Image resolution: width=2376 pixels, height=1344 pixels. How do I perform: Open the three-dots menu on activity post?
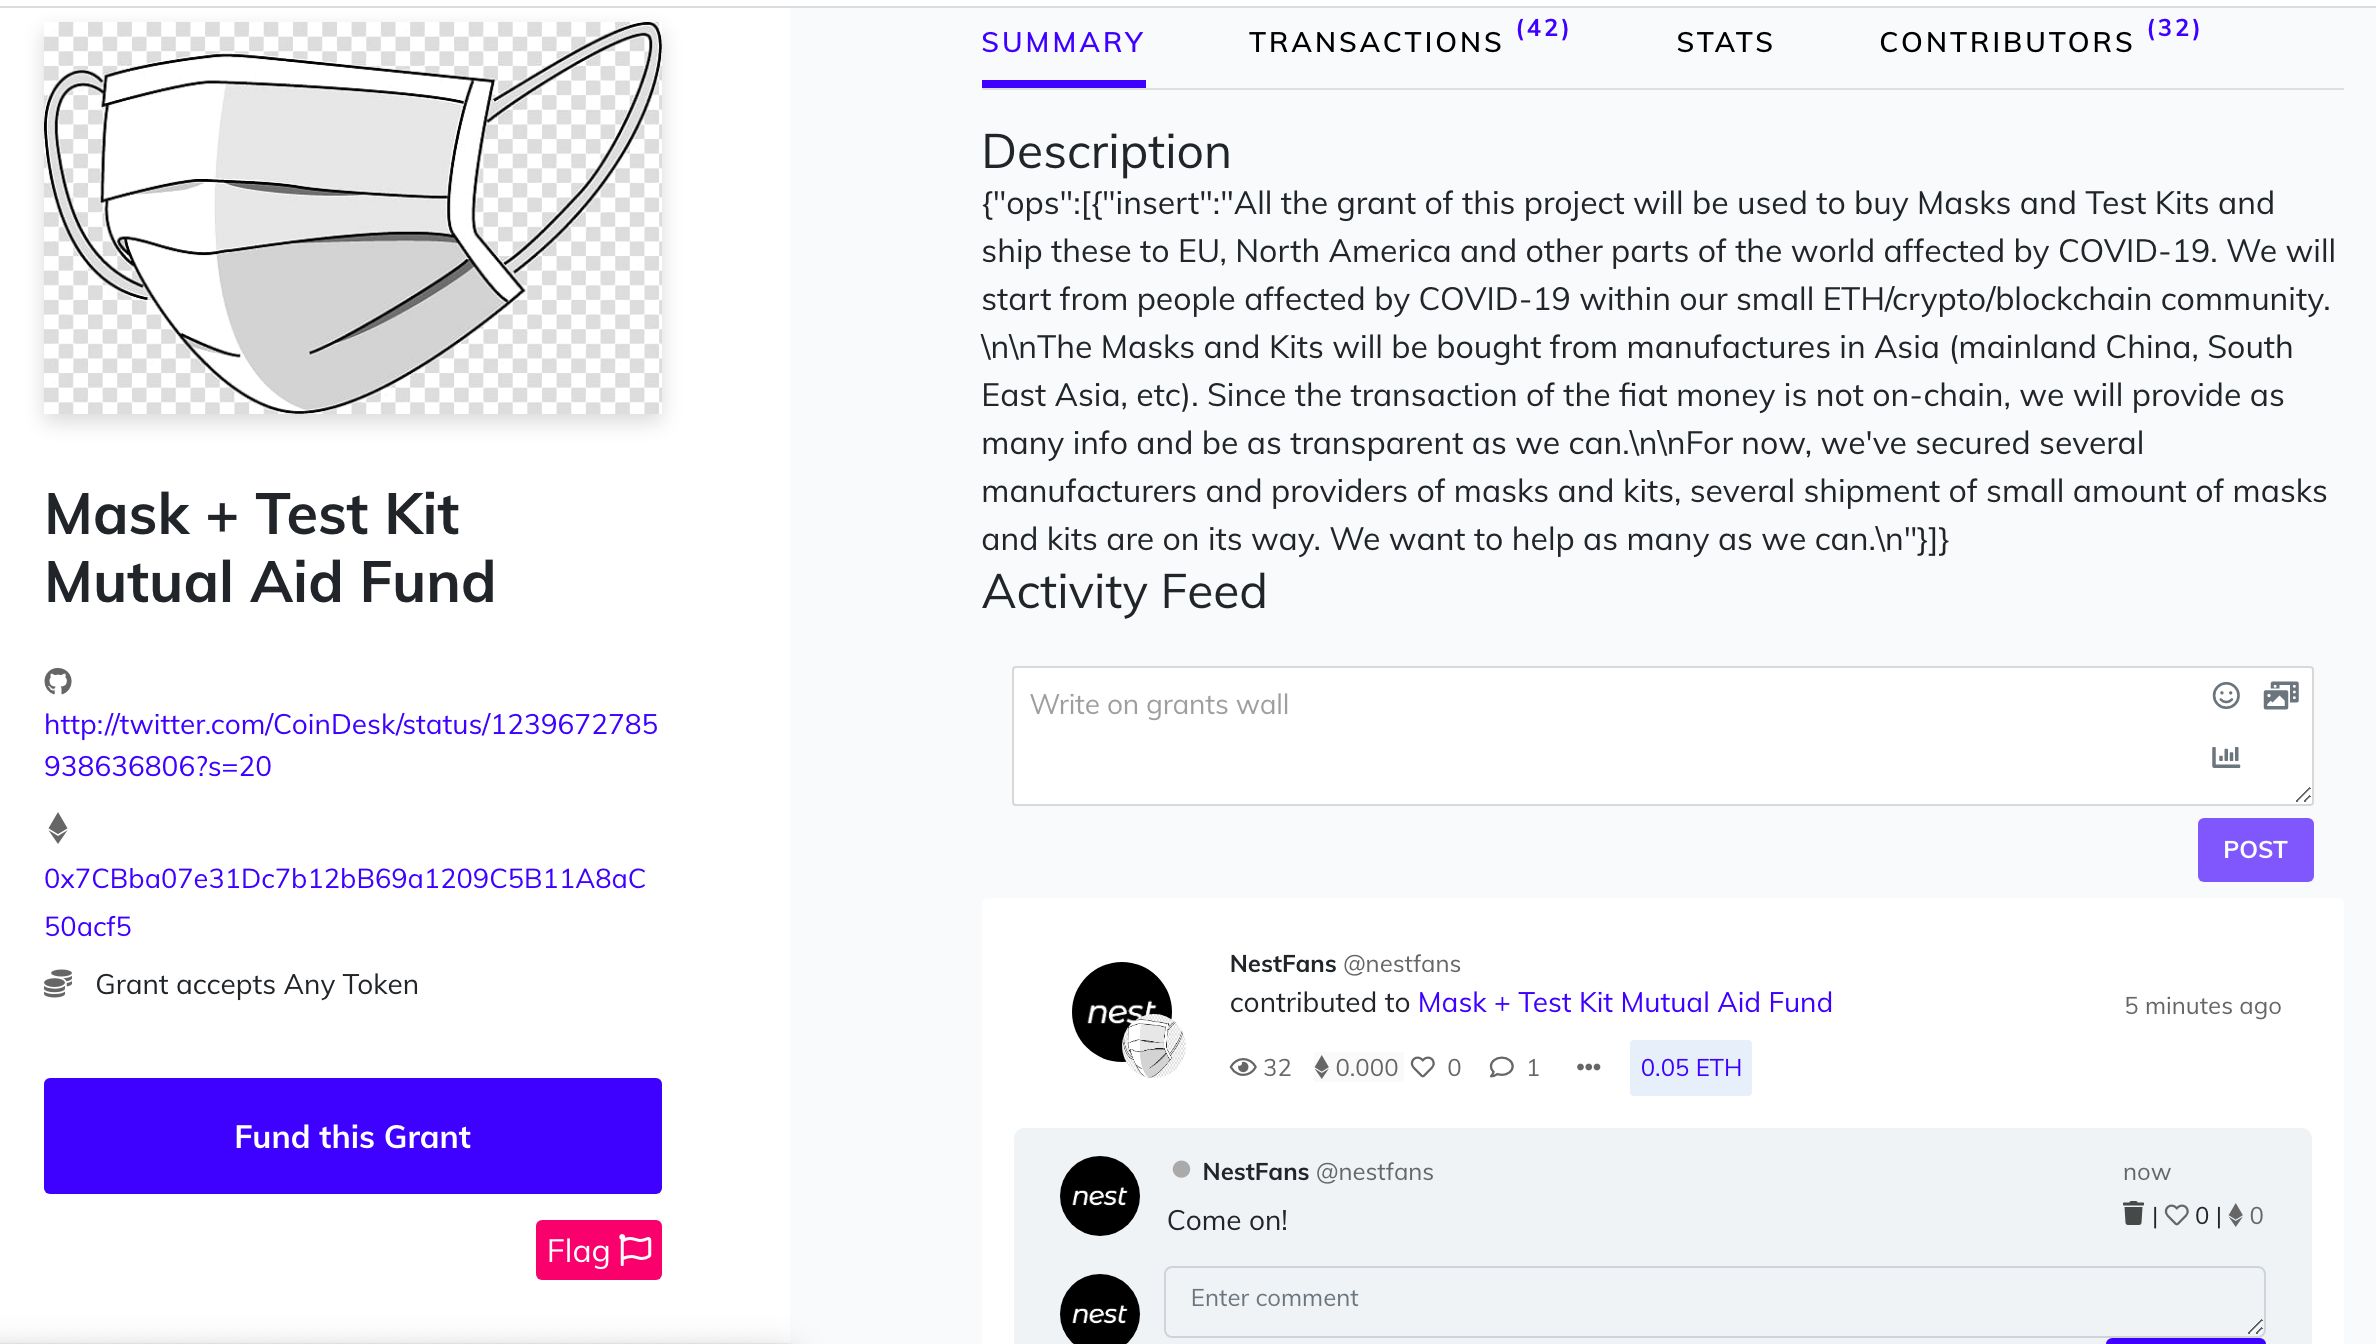click(x=1588, y=1067)
